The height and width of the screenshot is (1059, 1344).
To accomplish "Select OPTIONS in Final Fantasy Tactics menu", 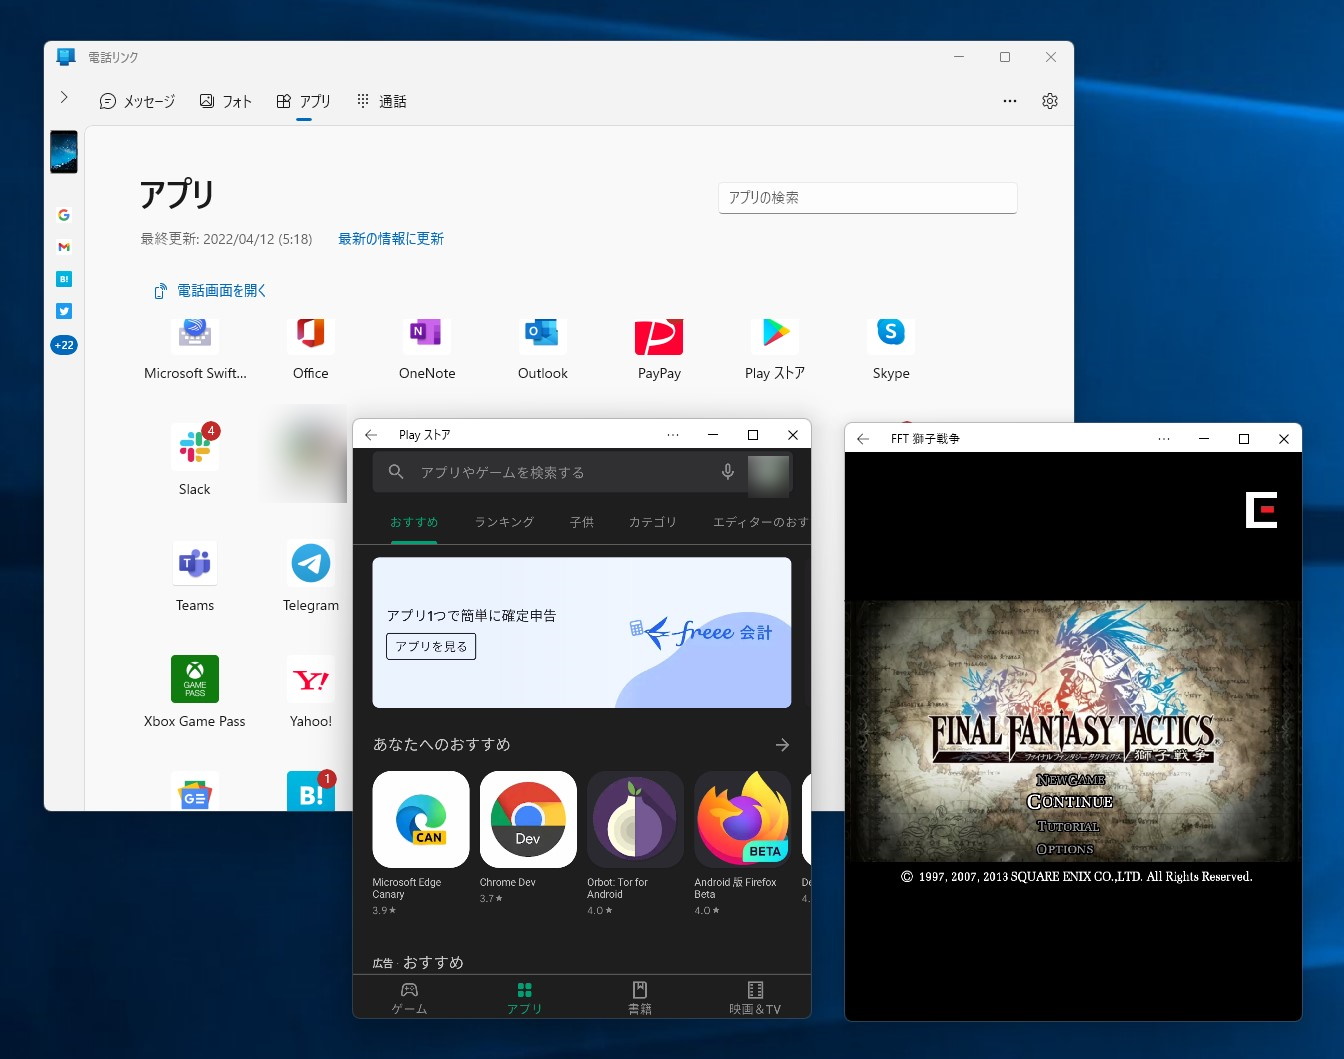I will tap(1065, 849).
